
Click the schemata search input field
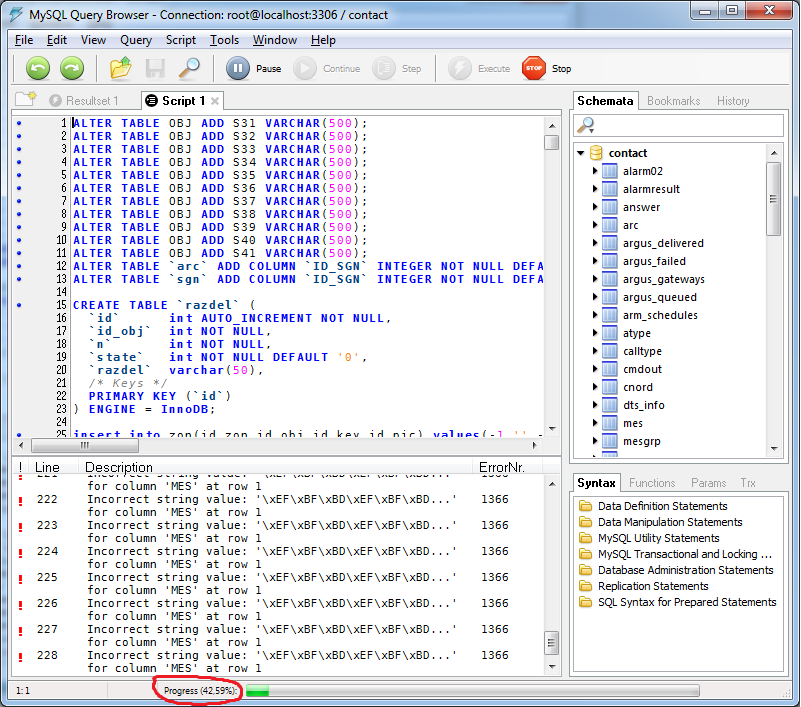tap(678, 125)
